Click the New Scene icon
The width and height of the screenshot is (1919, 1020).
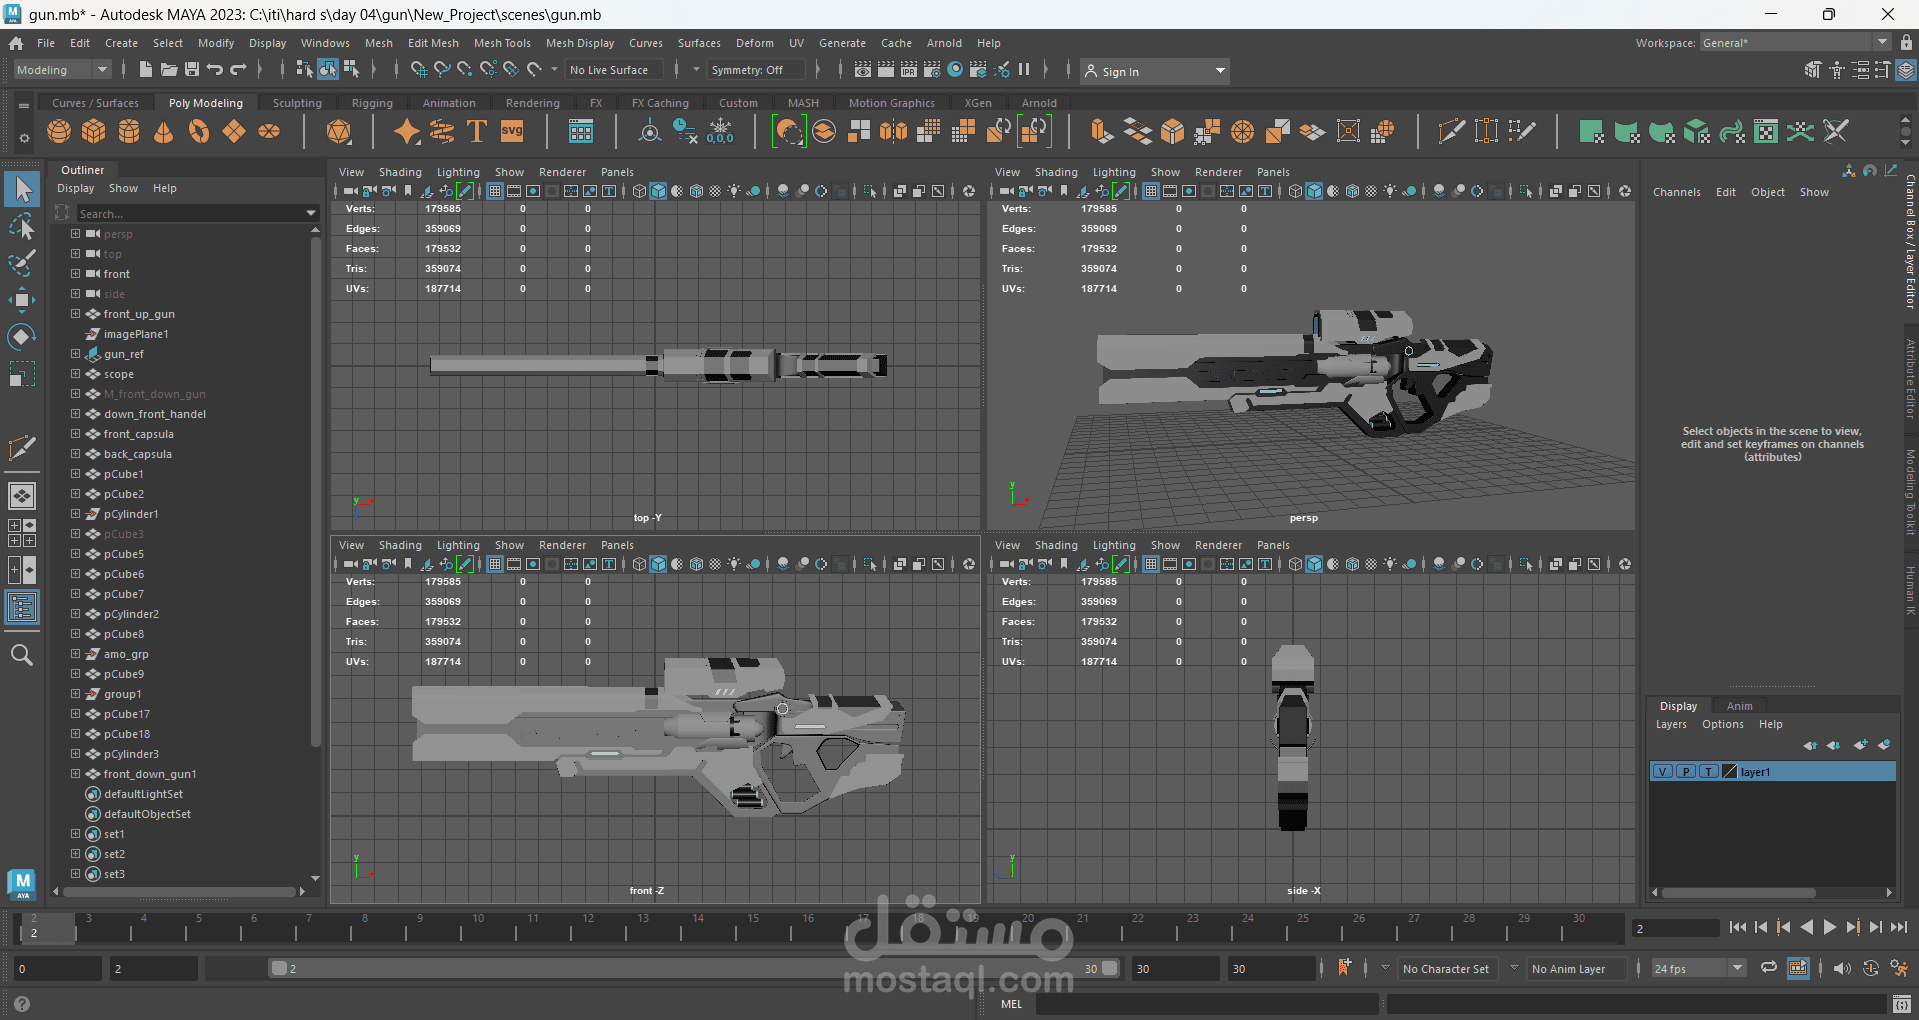coord(146,69)
